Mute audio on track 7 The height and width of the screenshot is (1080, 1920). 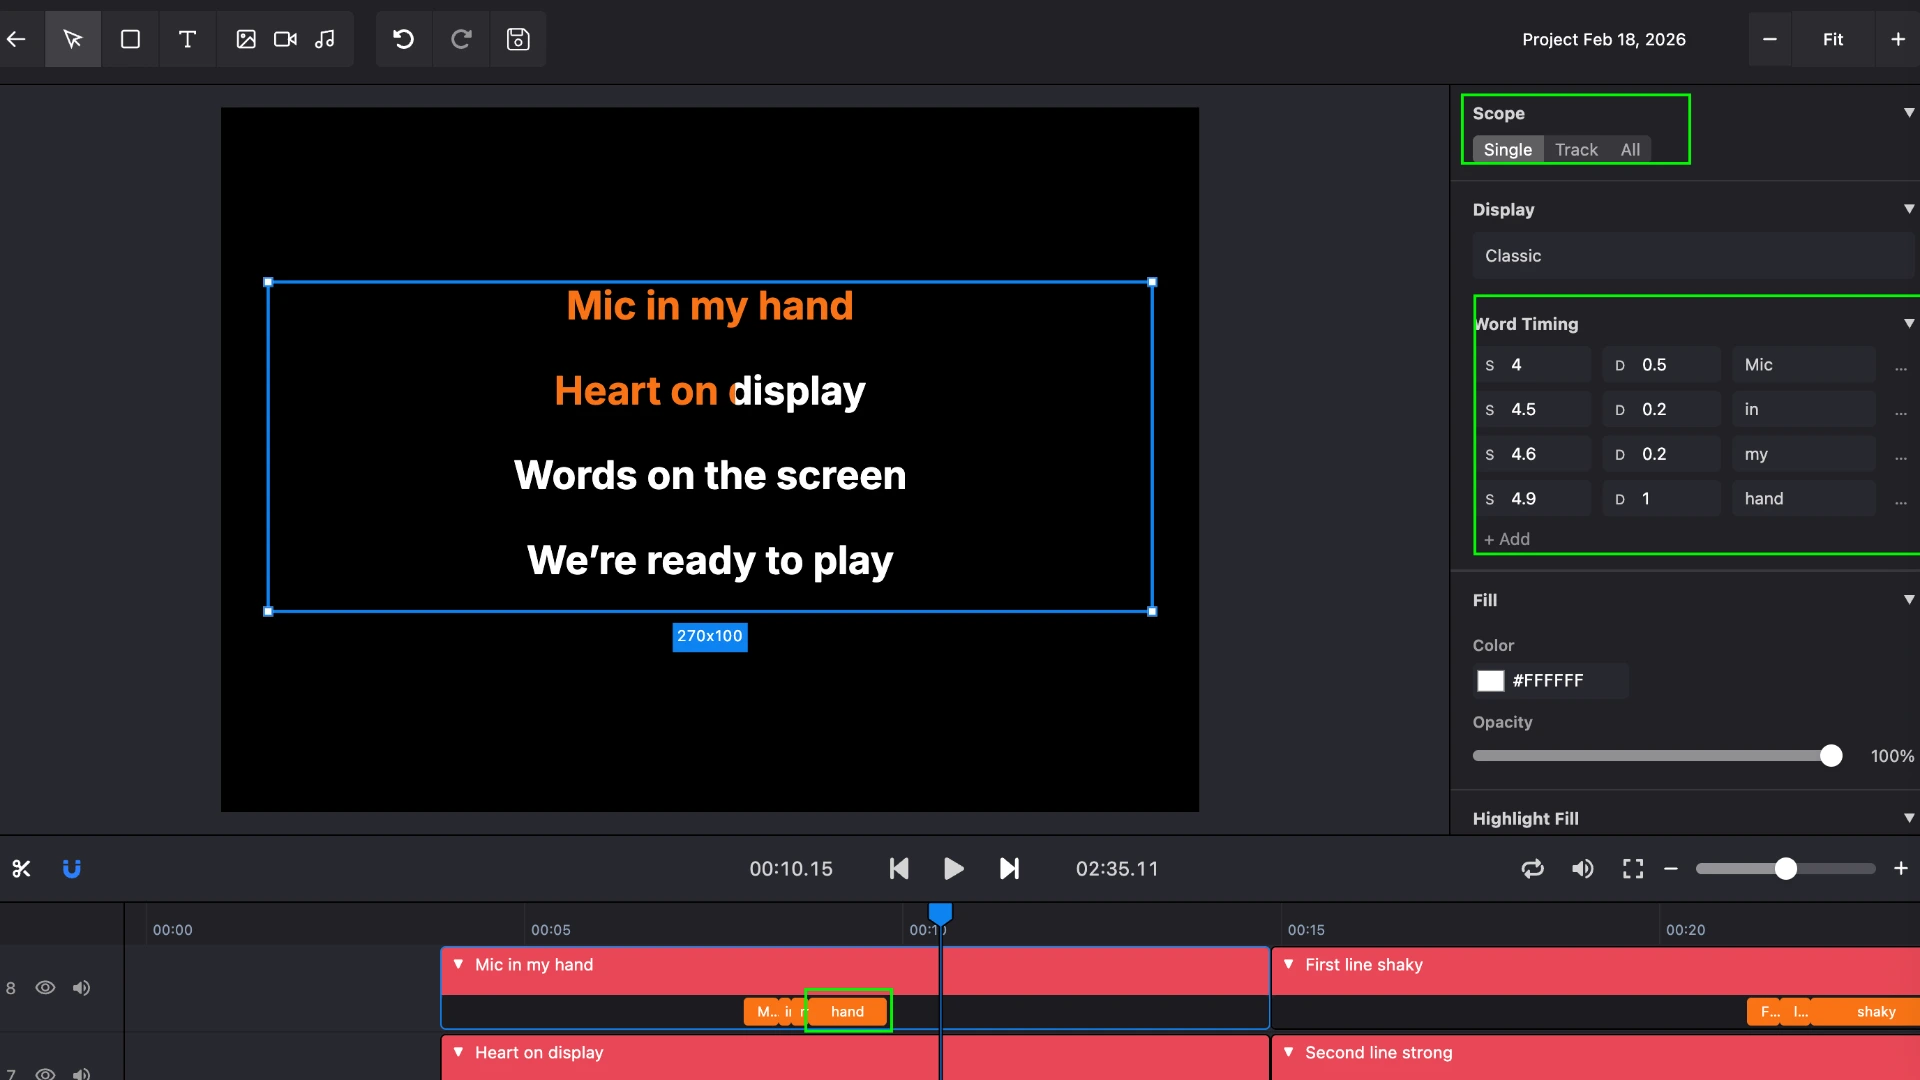pos(81,1074)
